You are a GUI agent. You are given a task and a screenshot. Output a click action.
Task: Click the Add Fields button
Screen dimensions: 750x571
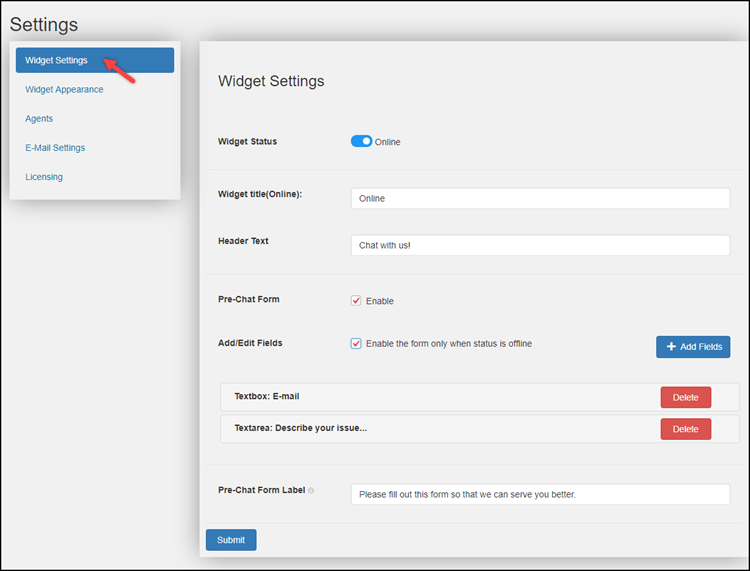click(693, 347)
